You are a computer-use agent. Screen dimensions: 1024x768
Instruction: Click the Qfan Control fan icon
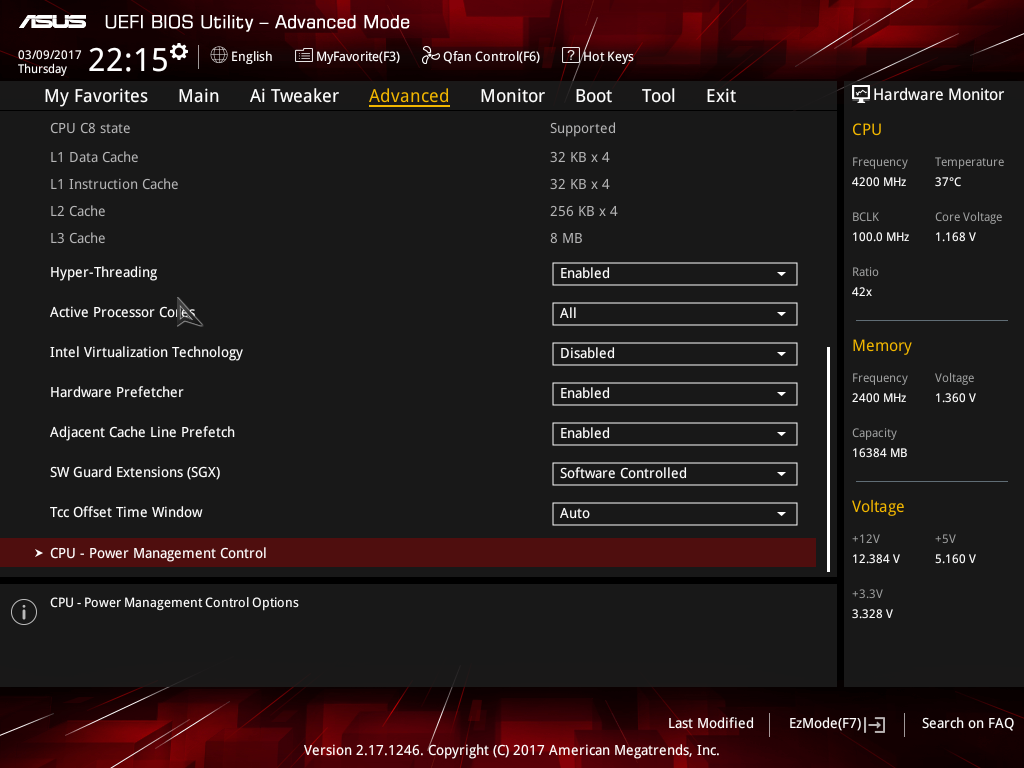point(430,56)
